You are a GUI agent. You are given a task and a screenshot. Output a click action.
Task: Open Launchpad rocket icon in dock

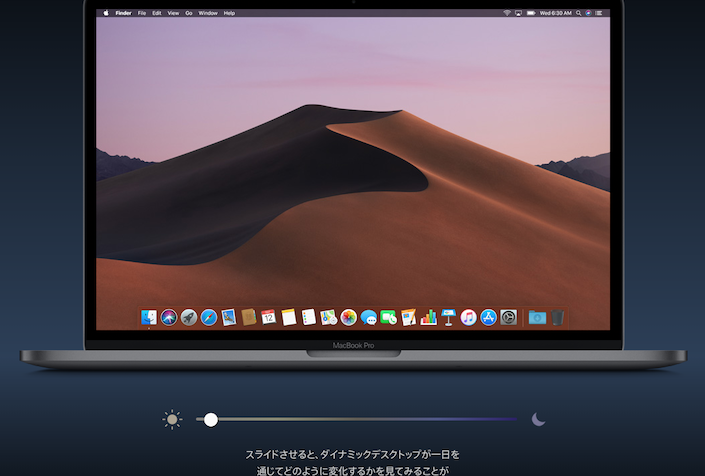(189, 317)
